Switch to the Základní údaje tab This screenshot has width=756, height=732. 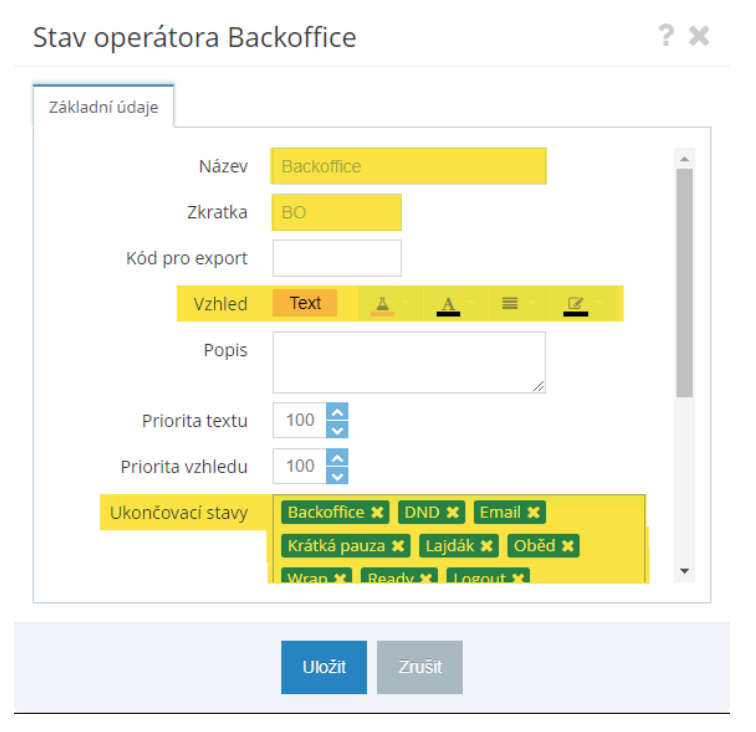103,107
